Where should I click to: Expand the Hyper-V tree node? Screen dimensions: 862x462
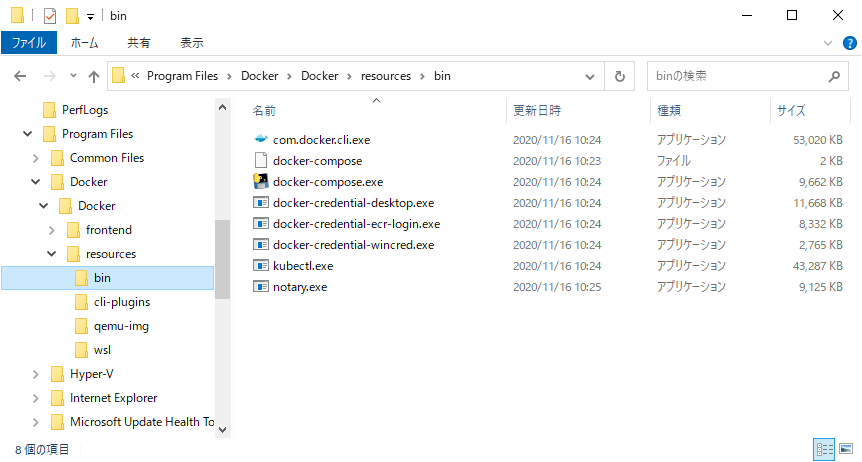point(36,375)
